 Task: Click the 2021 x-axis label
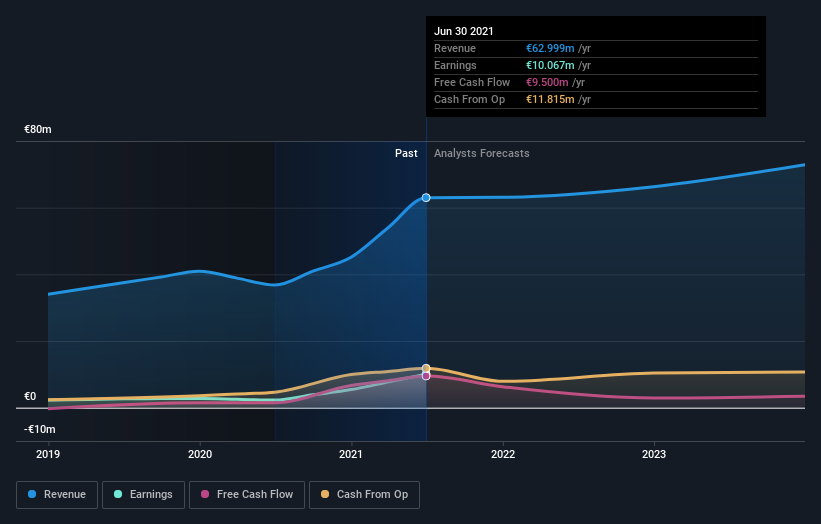click(x=351, y=454)
